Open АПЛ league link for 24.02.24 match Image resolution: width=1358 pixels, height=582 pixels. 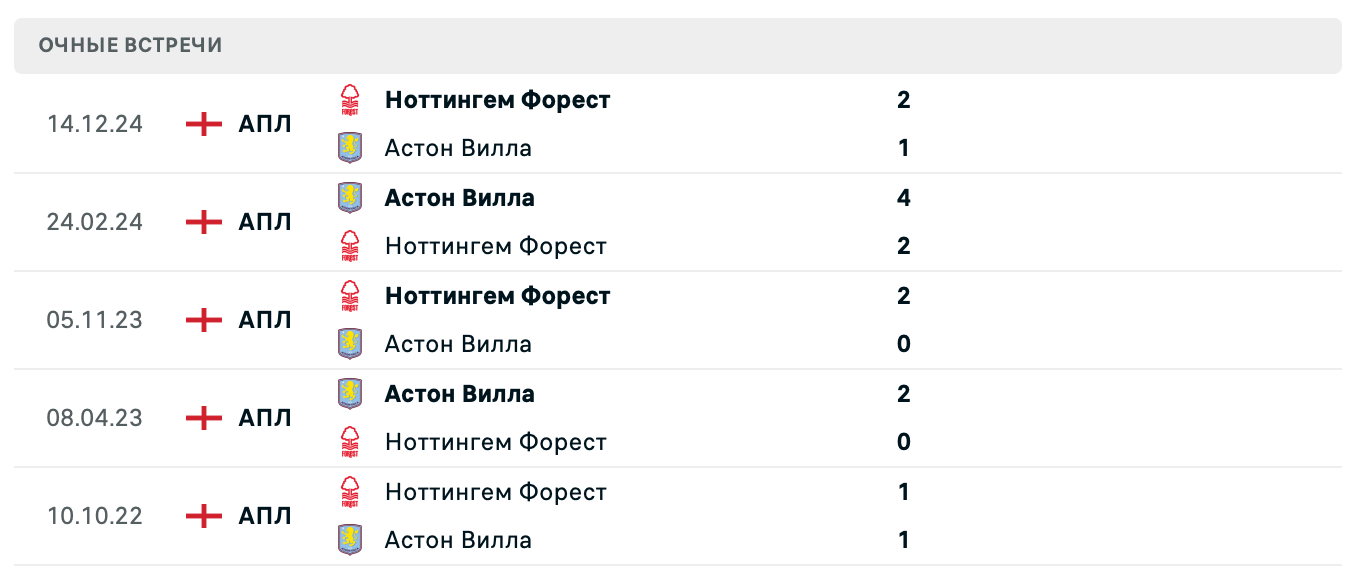[265, 222]
